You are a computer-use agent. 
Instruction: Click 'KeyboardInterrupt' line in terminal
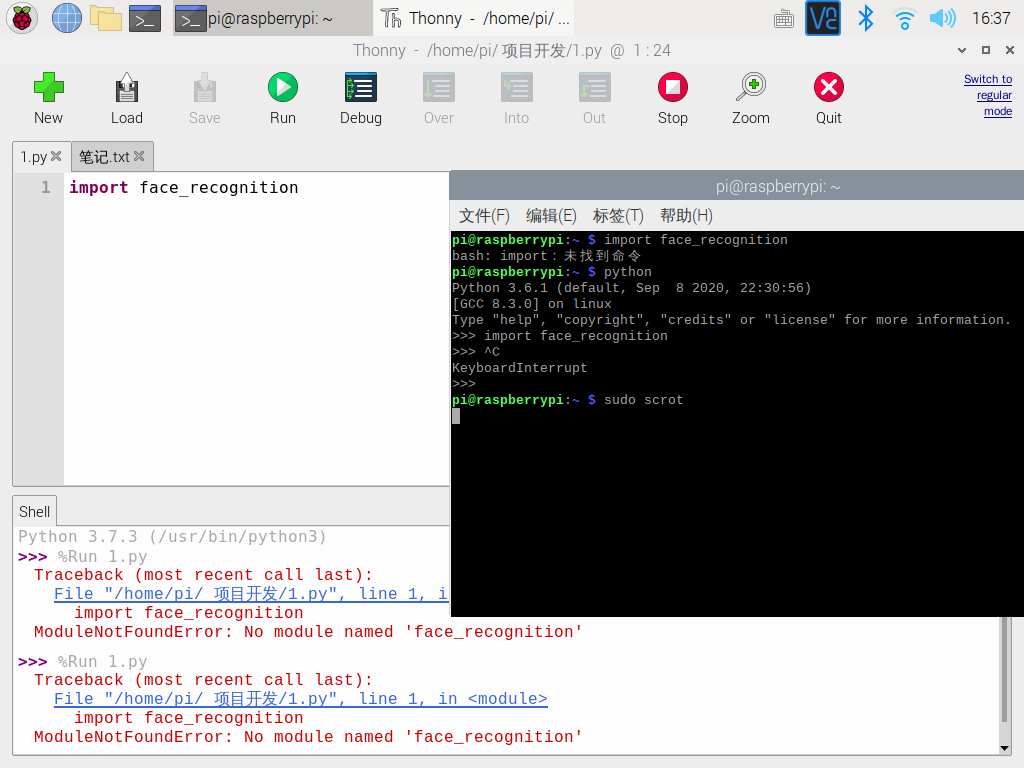click(x=519, y=368)
